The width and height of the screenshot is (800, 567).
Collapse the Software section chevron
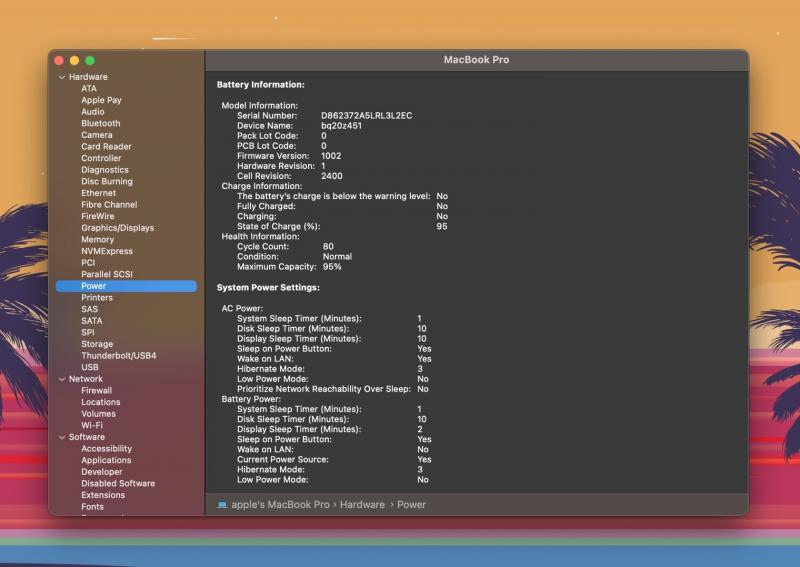coord(62,437)
